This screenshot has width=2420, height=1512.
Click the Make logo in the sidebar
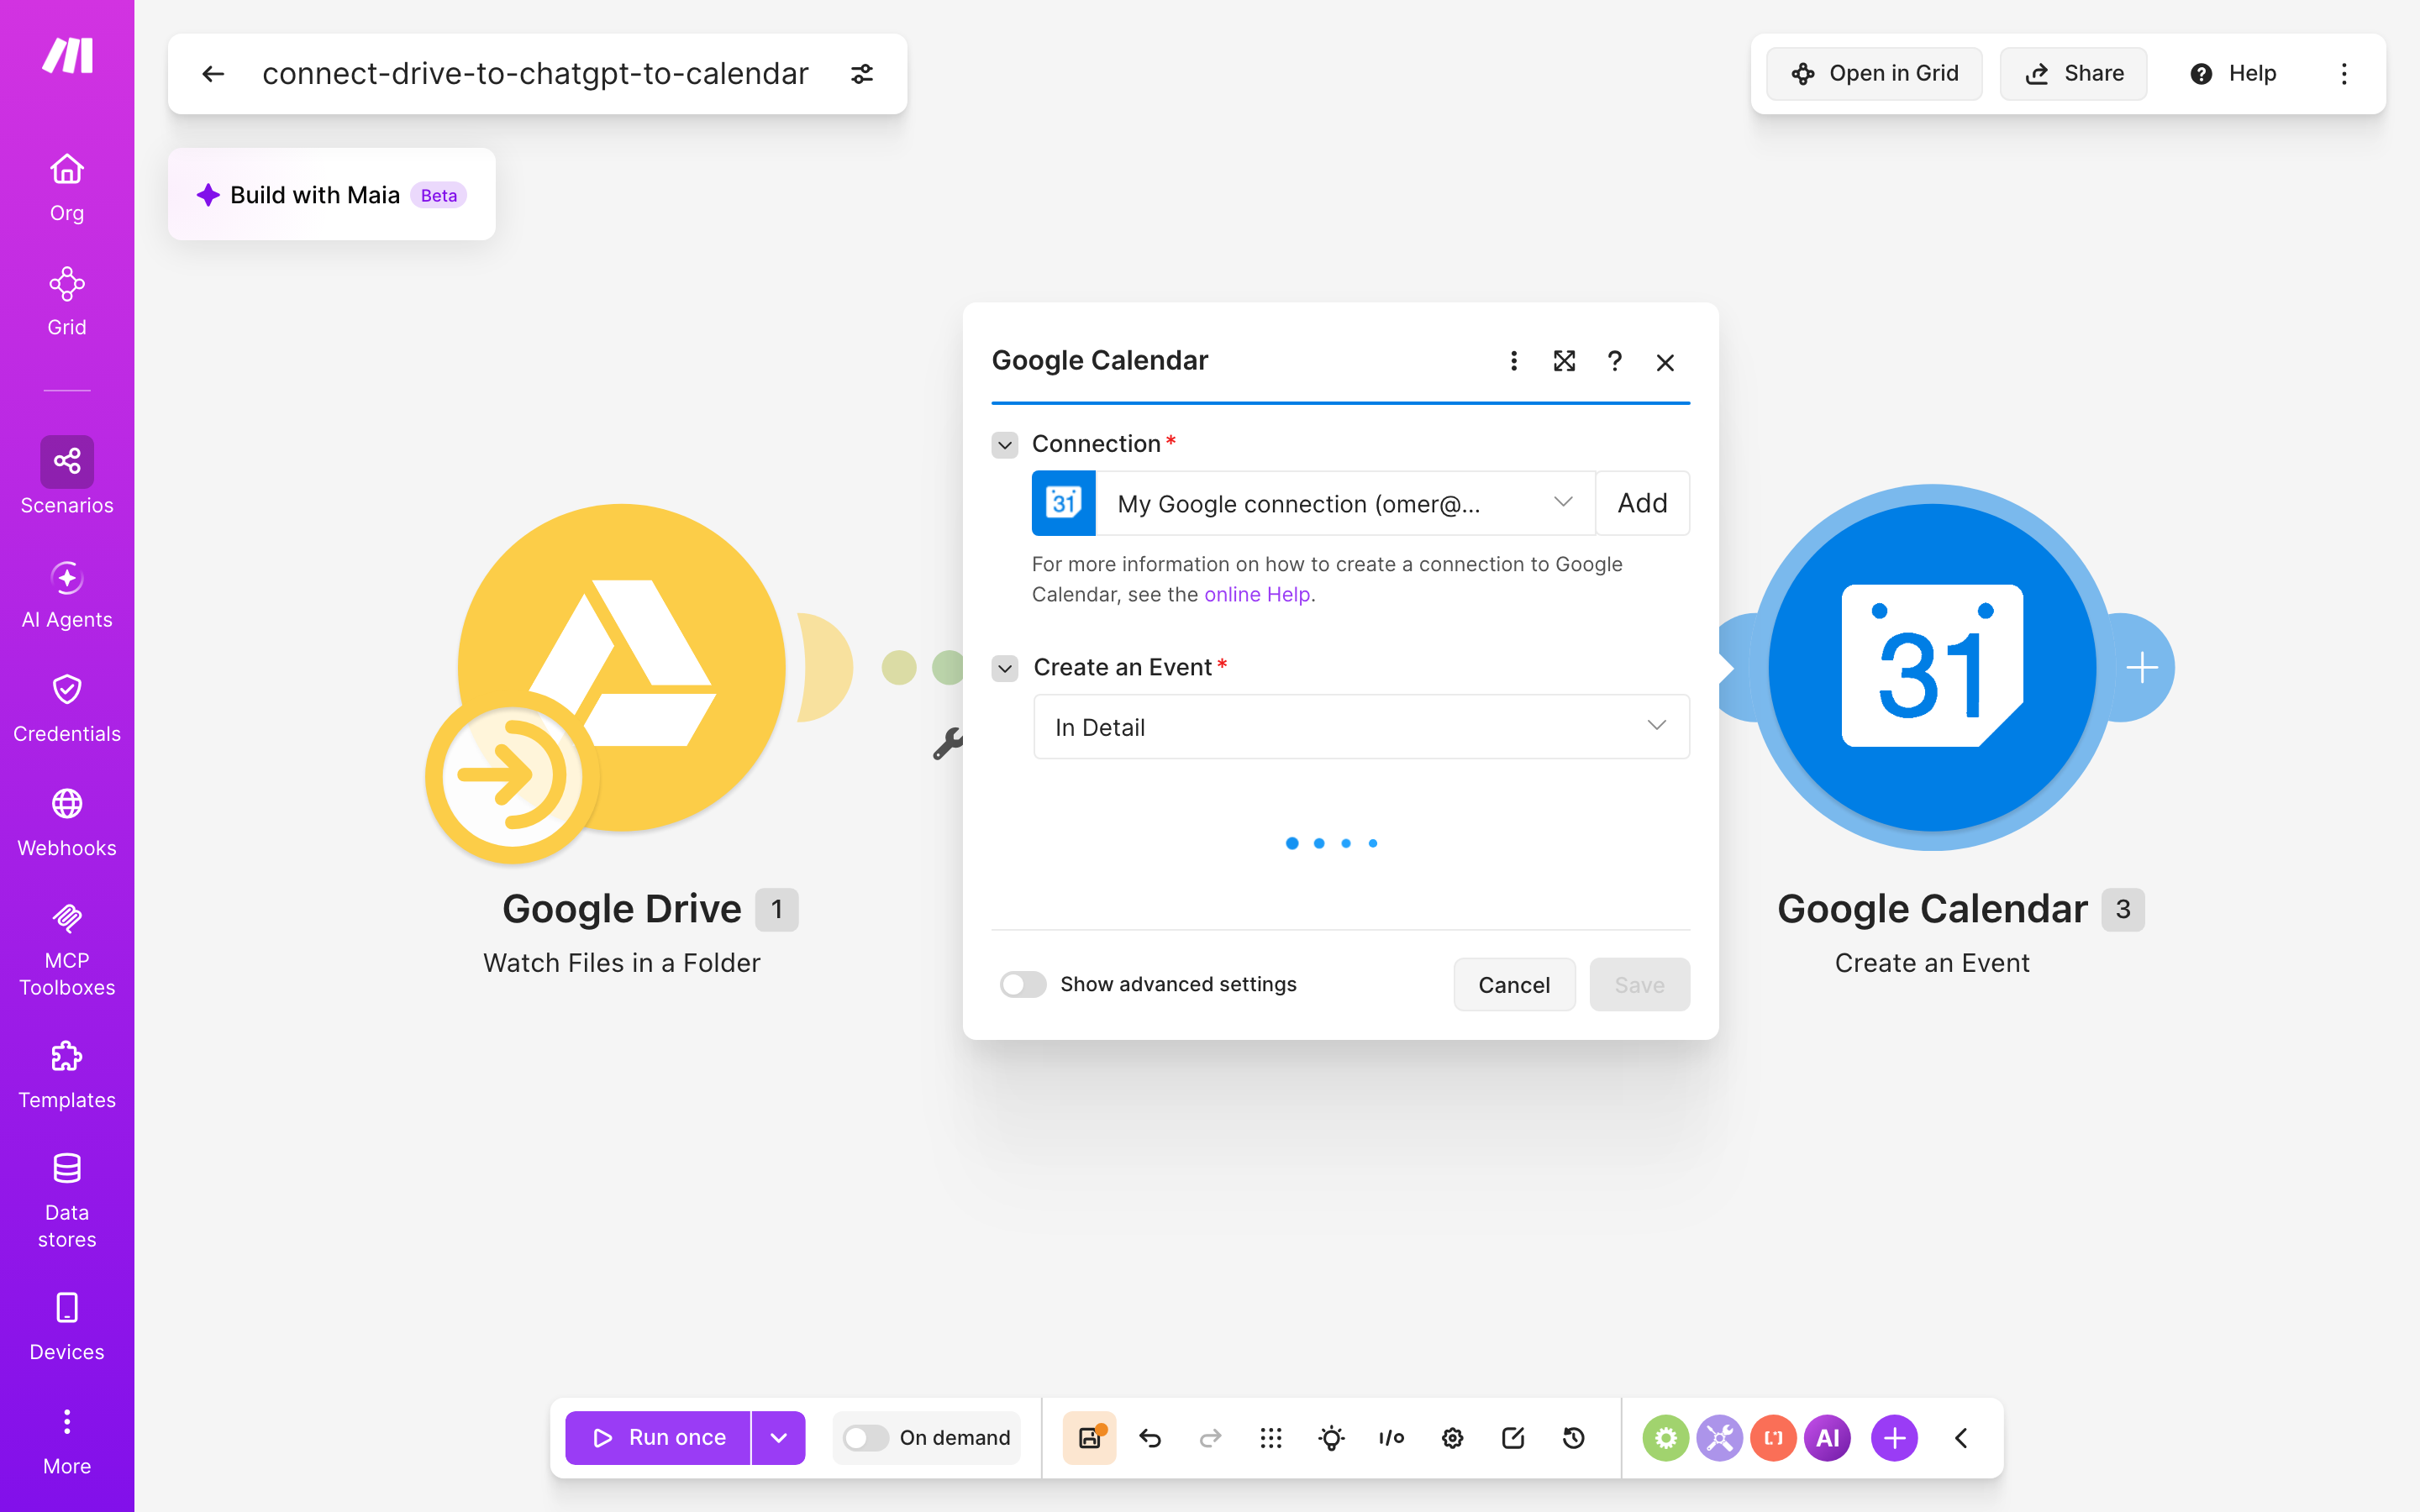tap(67, 56)
